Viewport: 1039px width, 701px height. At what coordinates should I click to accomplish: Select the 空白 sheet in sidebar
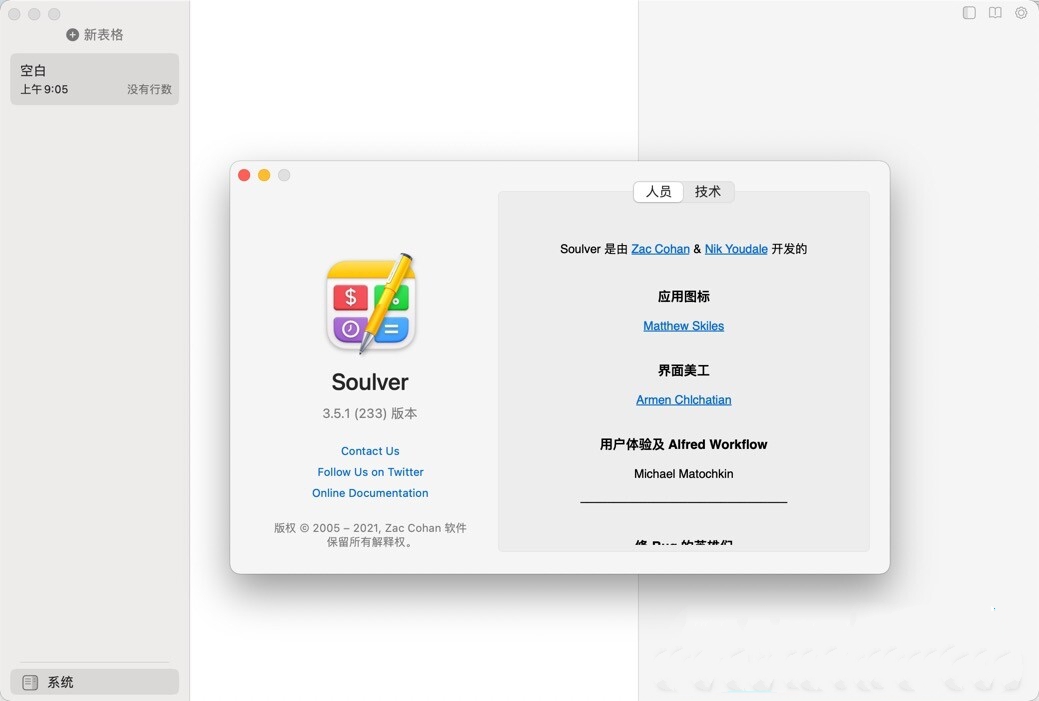point(95,79)
